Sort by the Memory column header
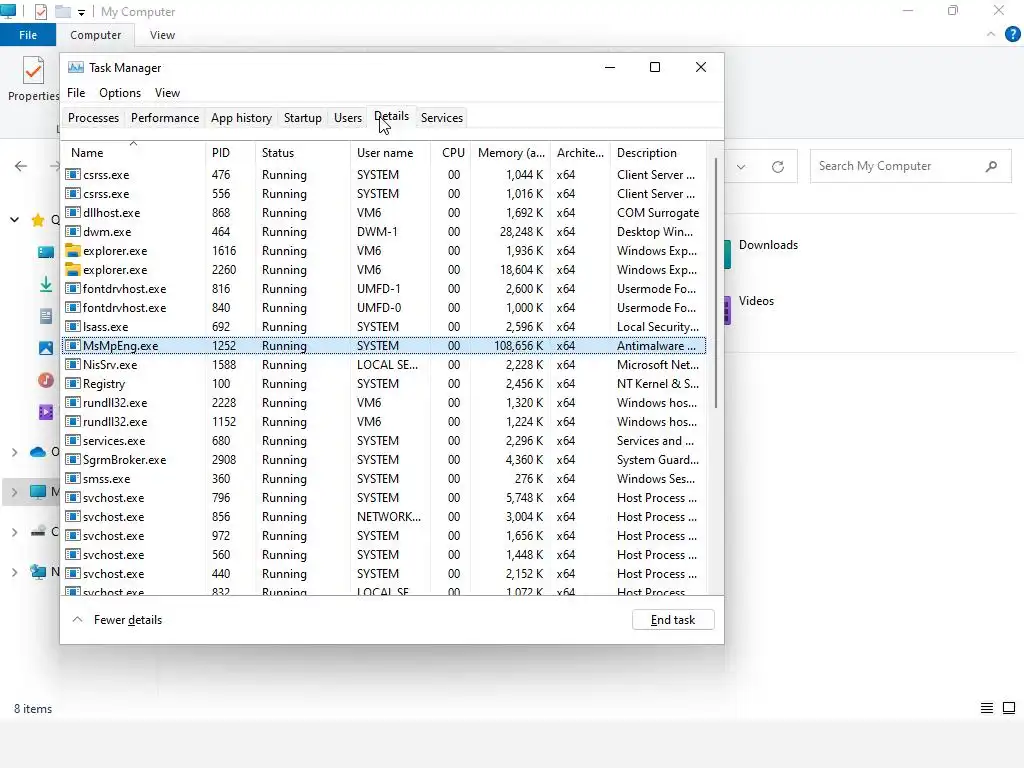This screenshot has width=1024, height=768. point(511,153)
